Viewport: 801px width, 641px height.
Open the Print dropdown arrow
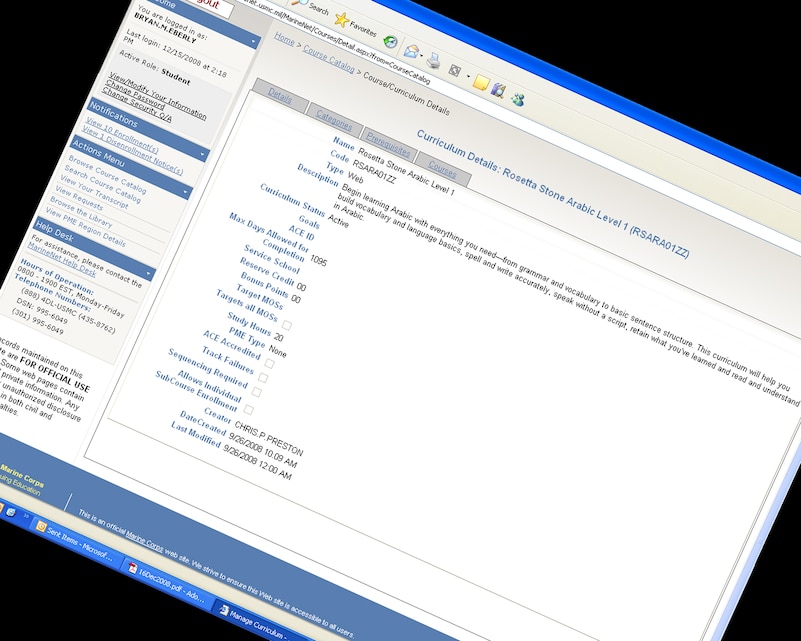pyautogui.click(x=467, y=75)
